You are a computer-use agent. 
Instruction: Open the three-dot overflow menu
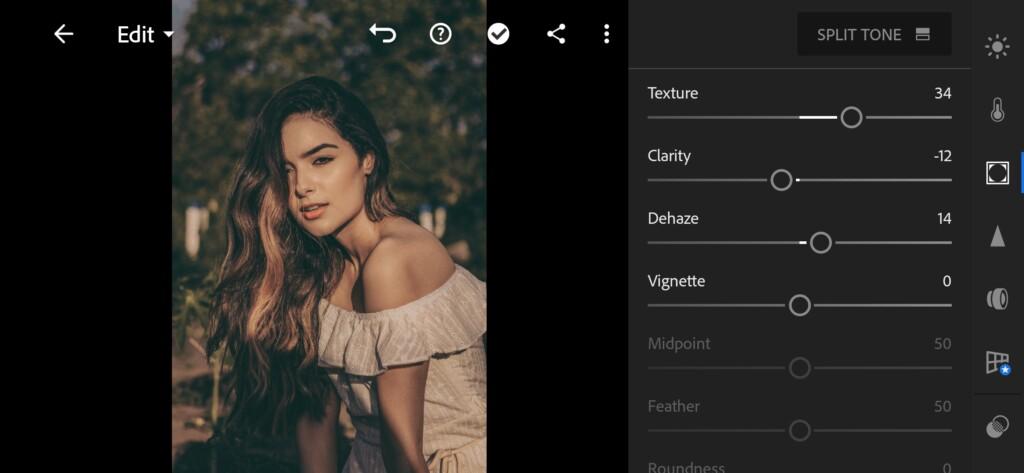(607, 34)
